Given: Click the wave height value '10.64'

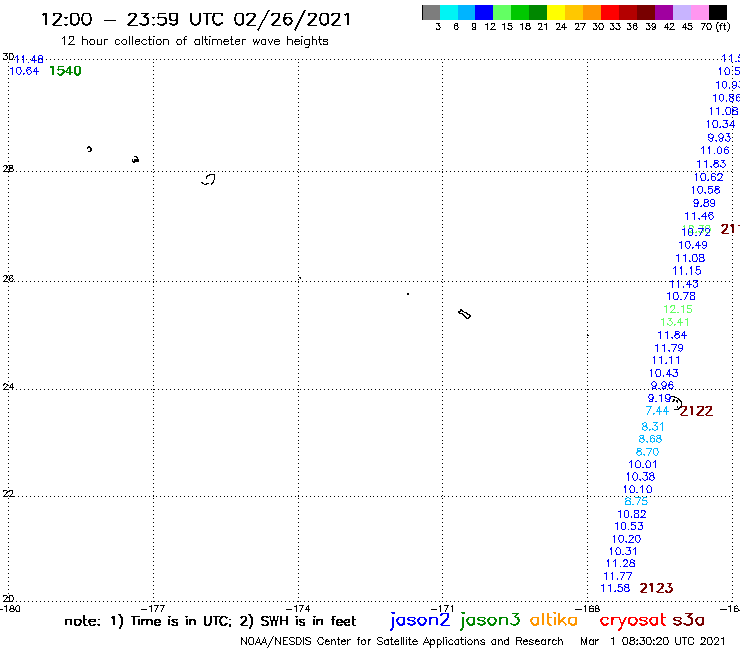Looking at the screenshot, I should click(24, 71).
